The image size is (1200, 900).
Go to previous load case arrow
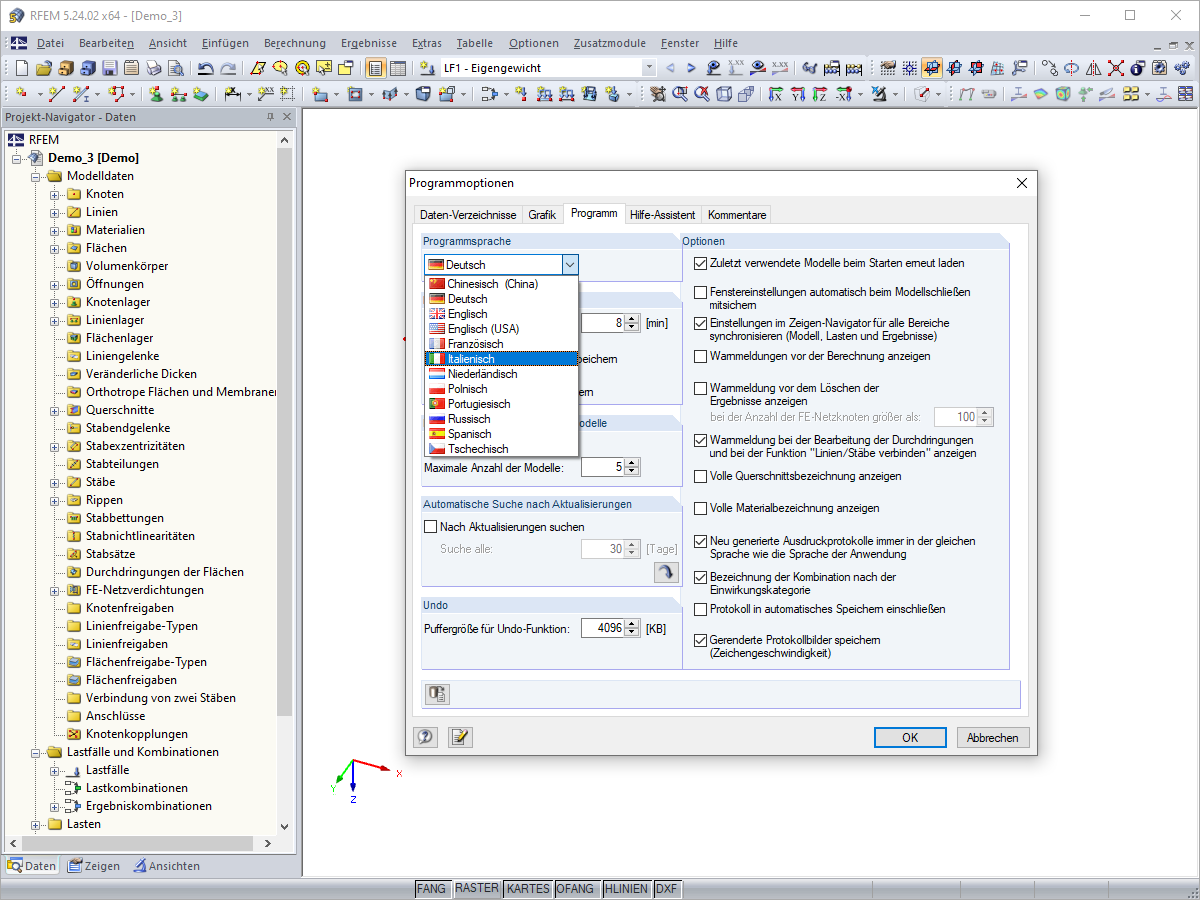[670, 68]
